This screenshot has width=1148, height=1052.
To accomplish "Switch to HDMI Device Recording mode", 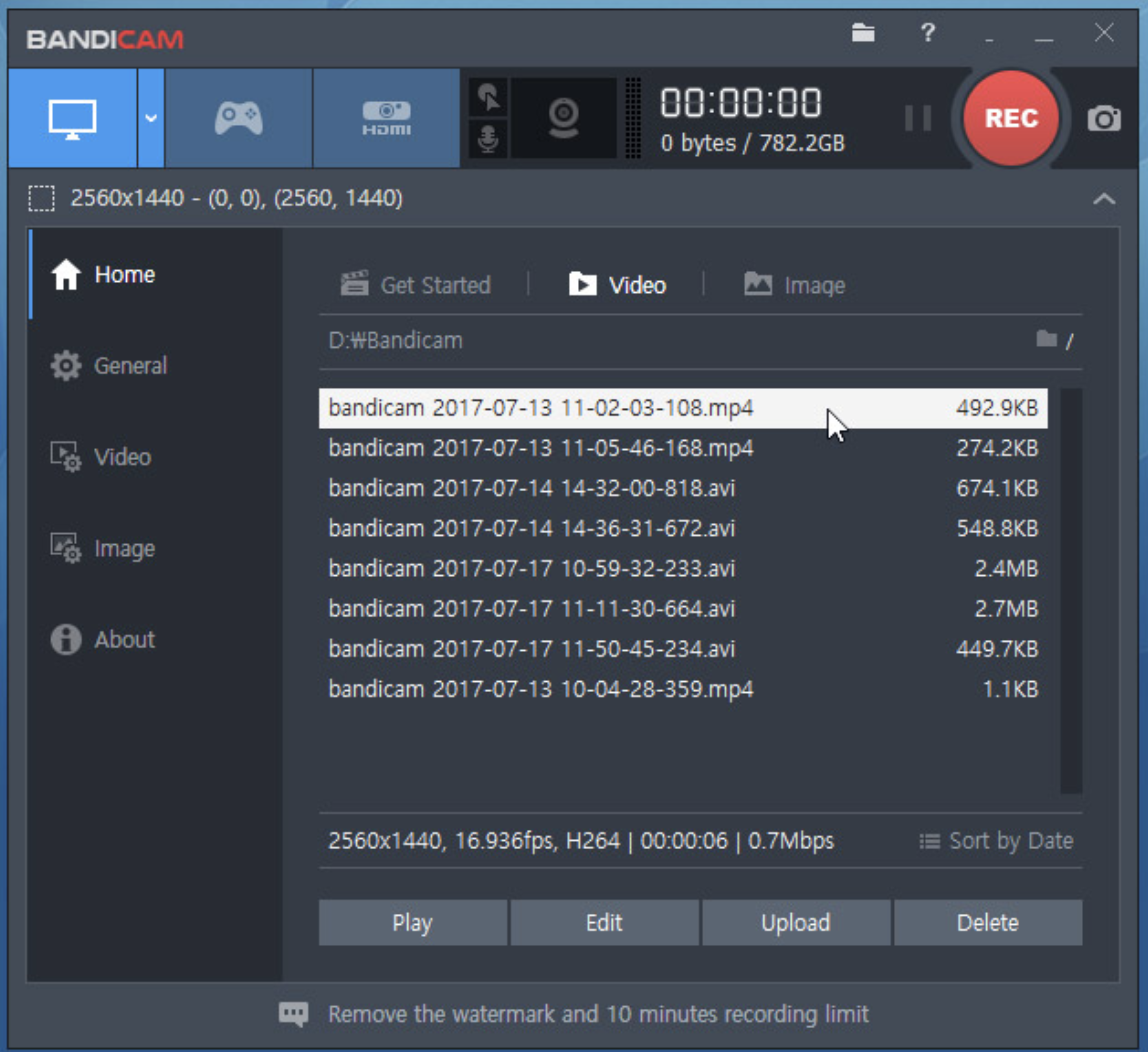I will point(387,119).
